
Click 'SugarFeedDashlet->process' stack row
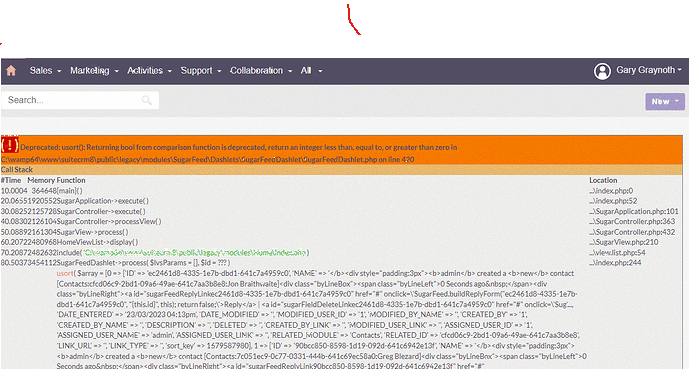pos(143,263)
